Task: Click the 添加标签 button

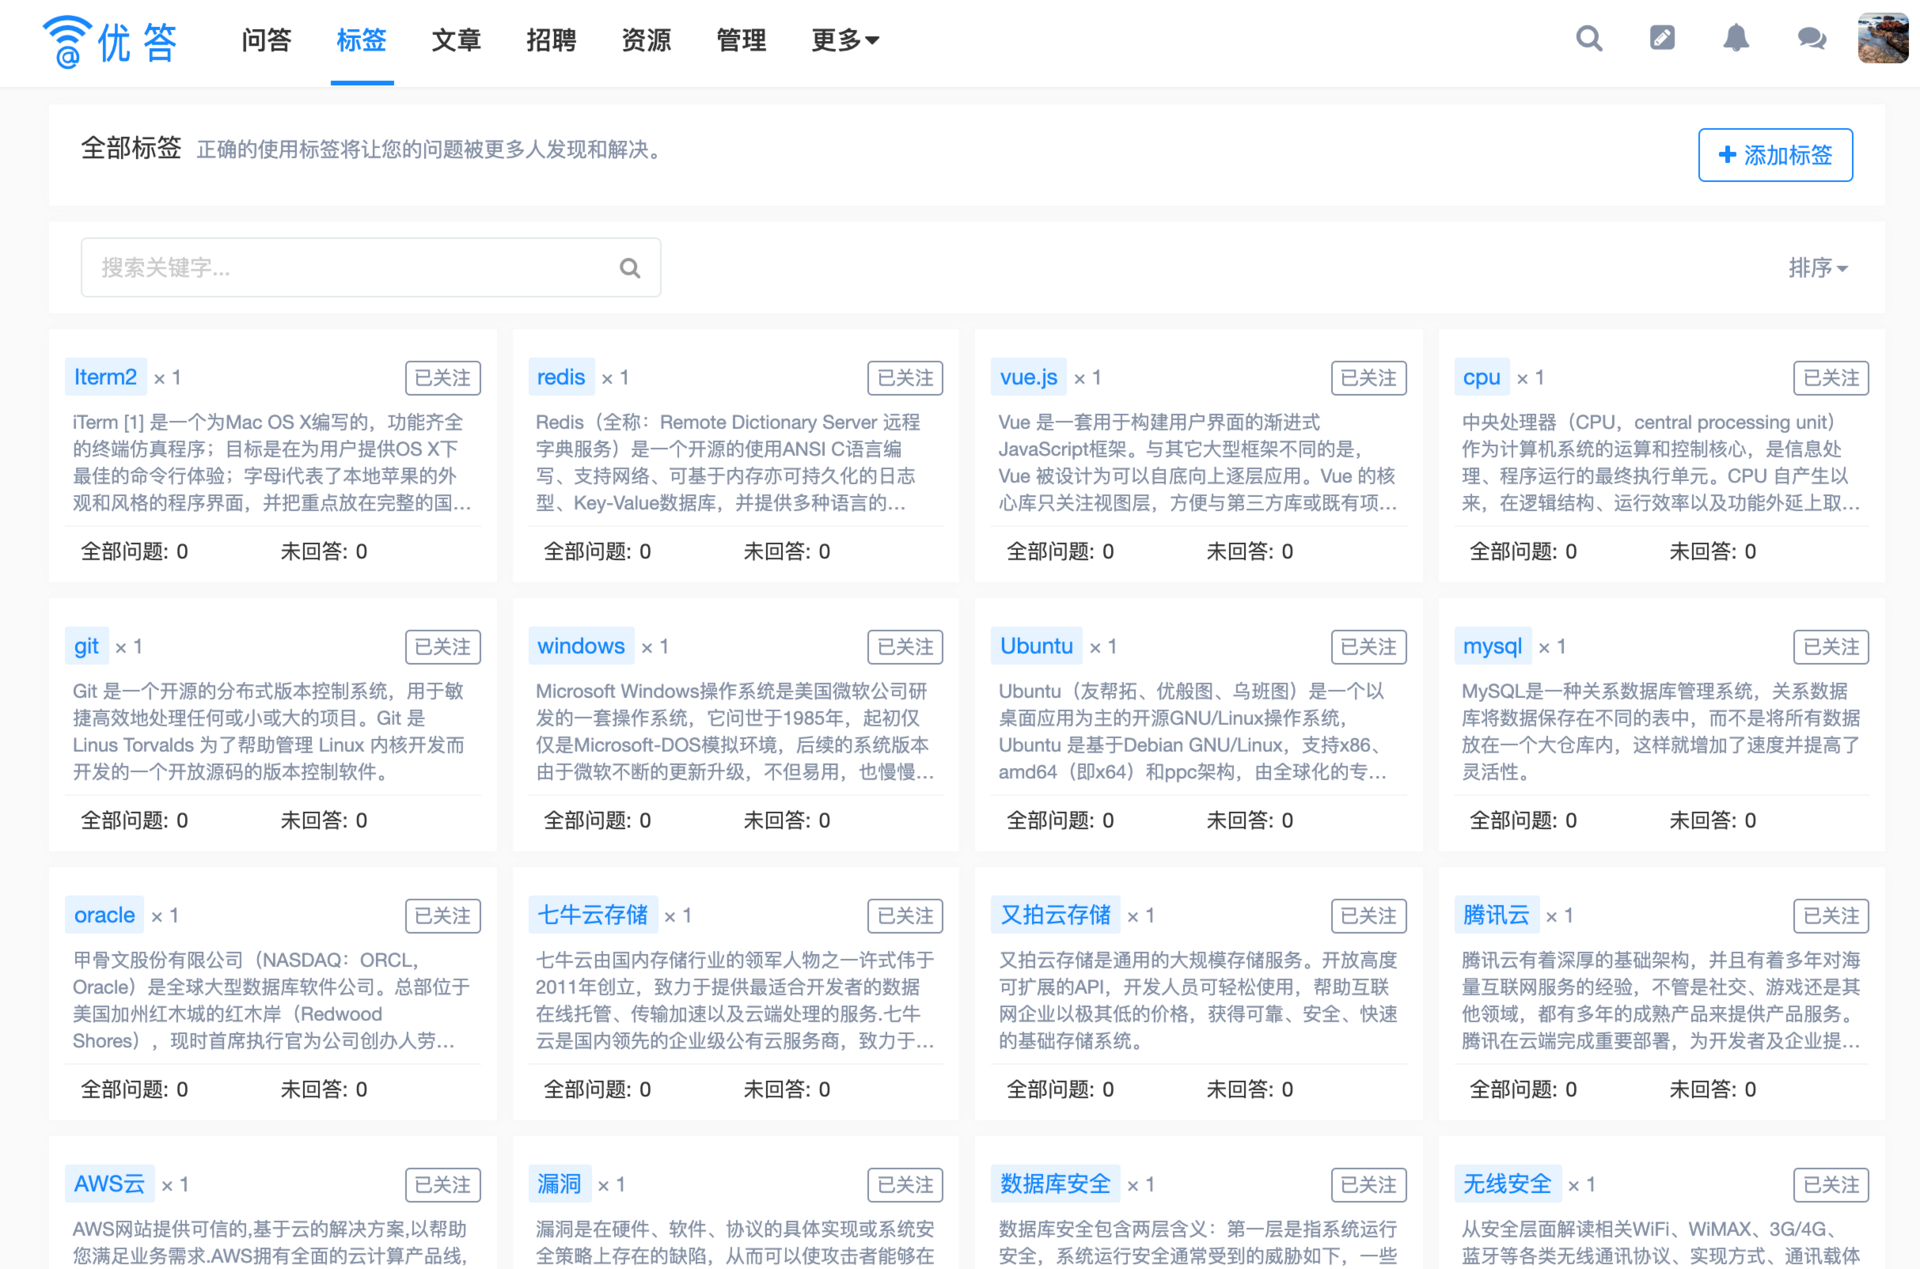Action: click(1775, 155)
